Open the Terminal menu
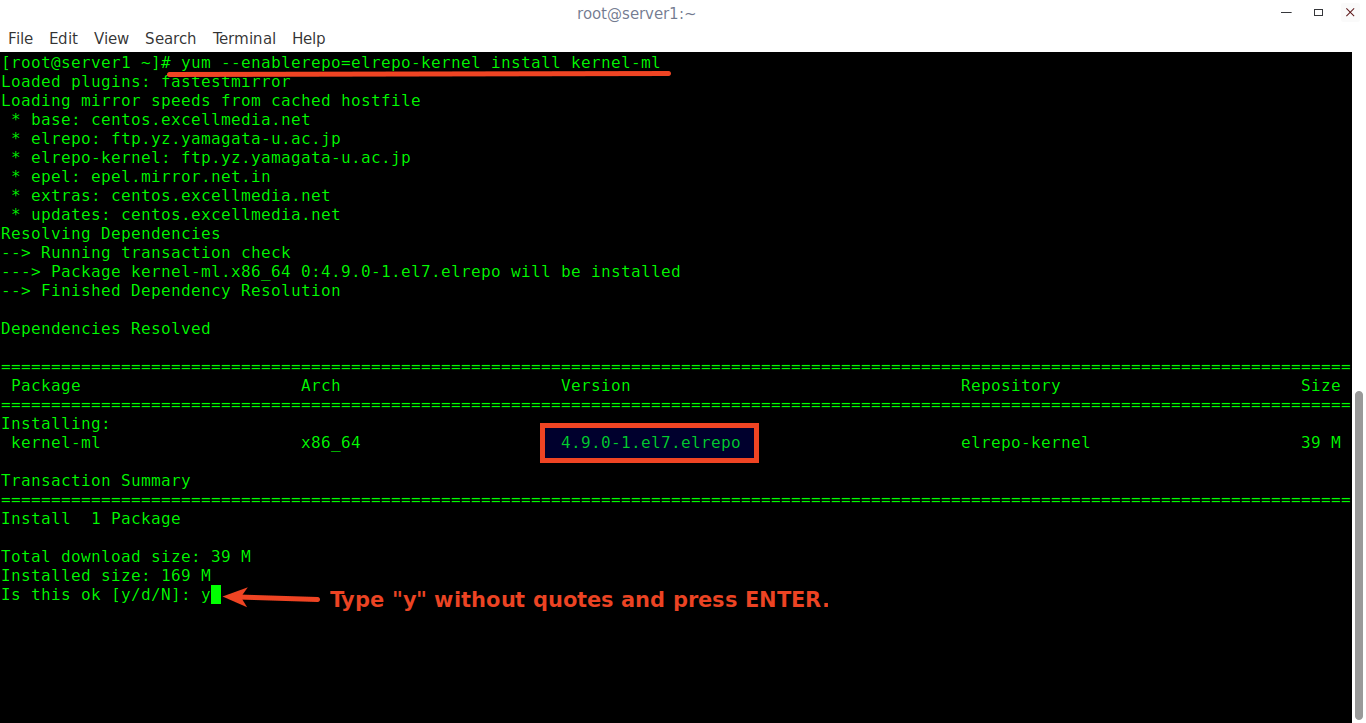Image resolution: width=1366 pixels, height=723 pixels. click(x=244, y=38)
